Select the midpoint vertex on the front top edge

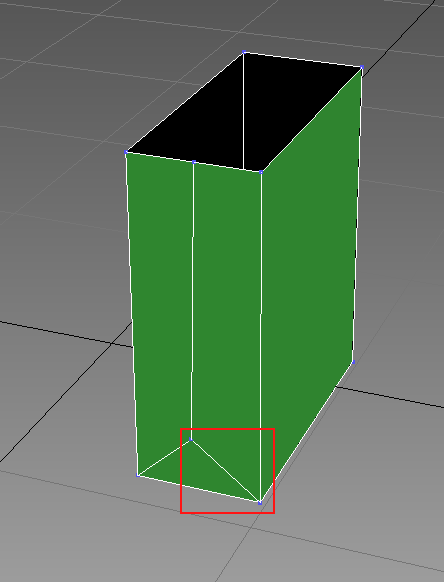point(194,162)
